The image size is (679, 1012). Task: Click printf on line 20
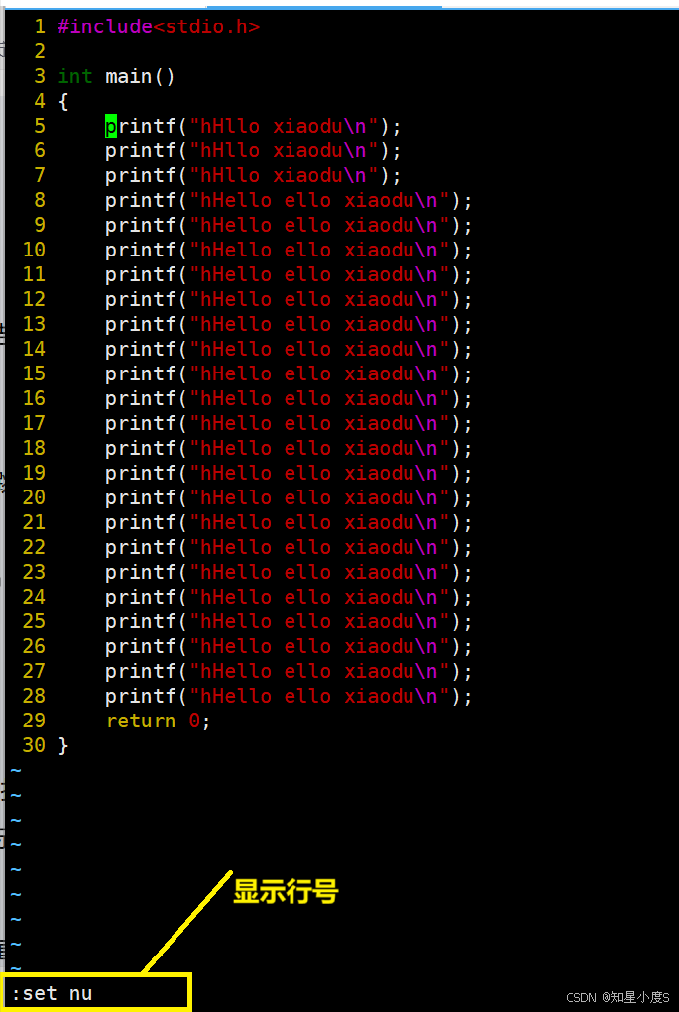coord(140,498)
